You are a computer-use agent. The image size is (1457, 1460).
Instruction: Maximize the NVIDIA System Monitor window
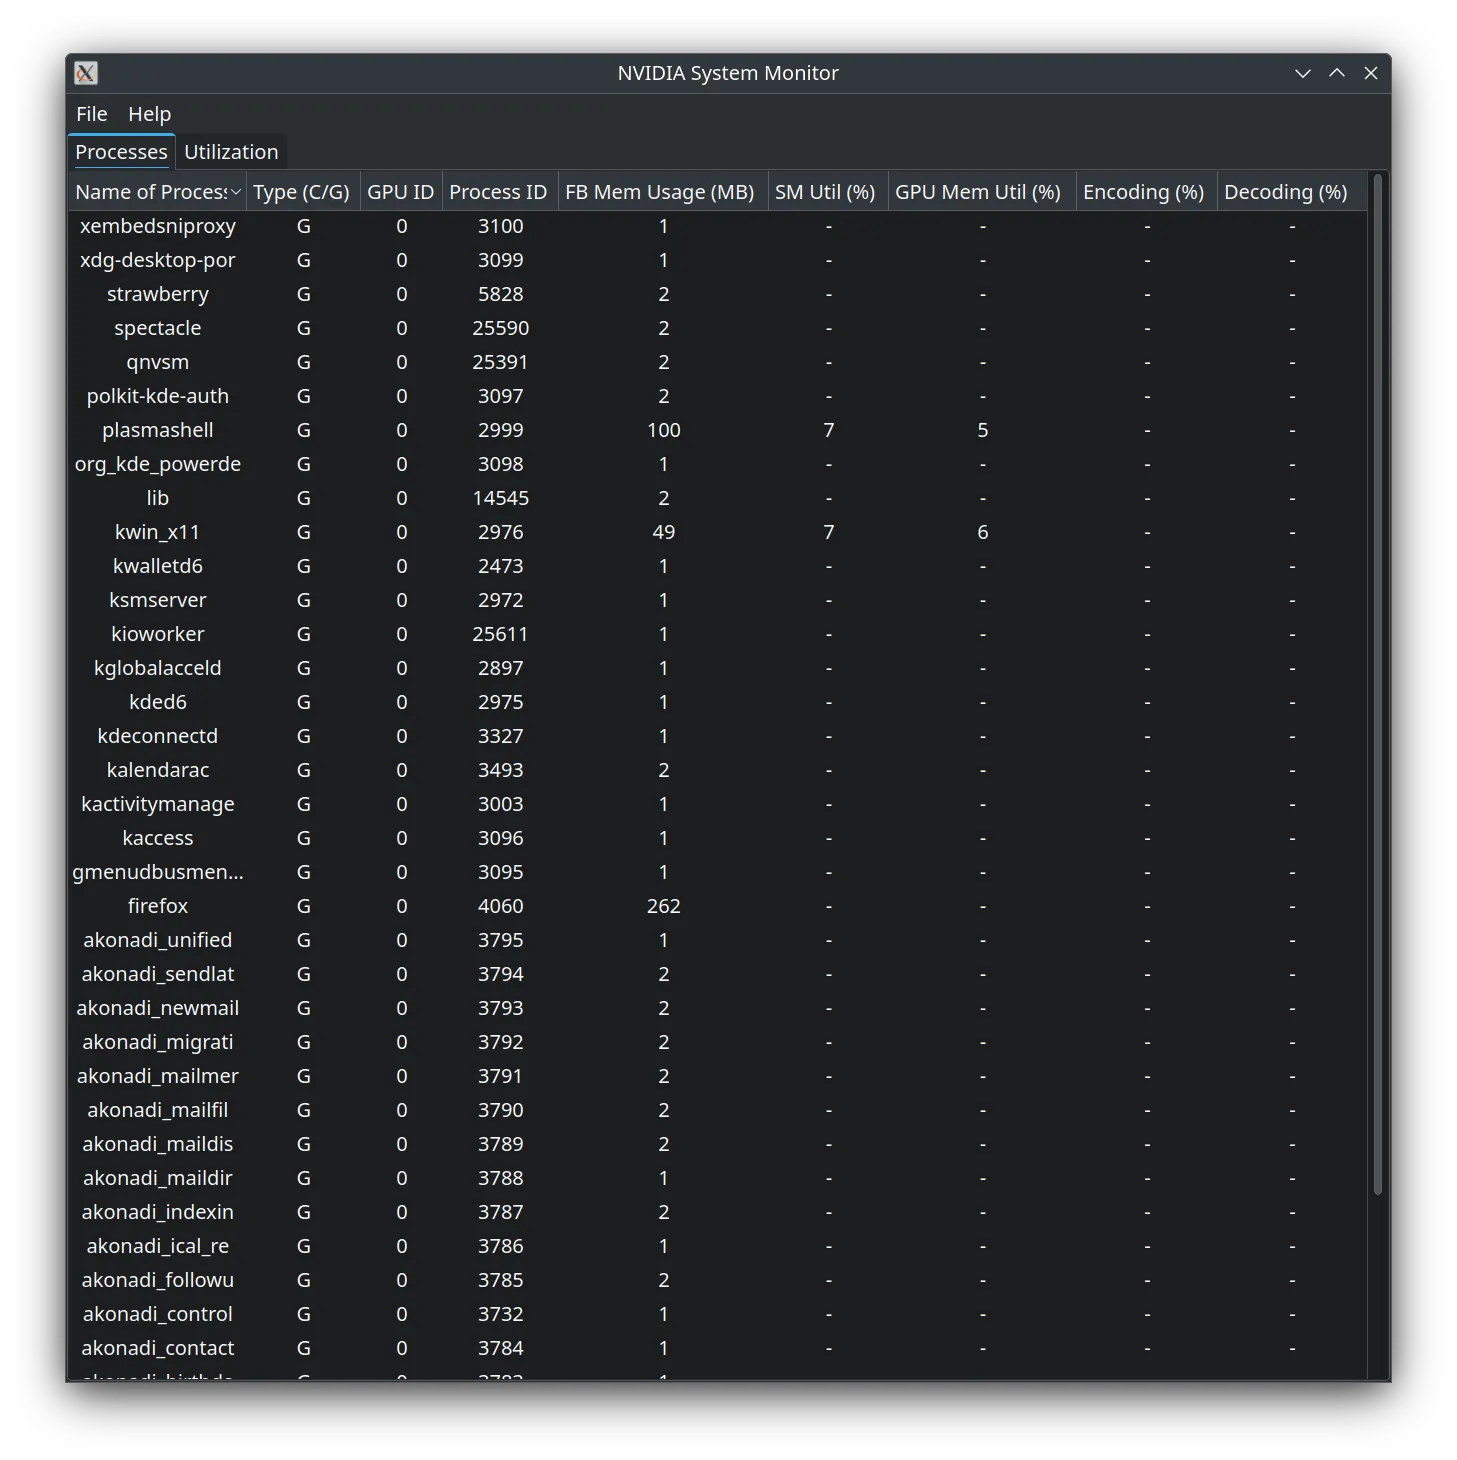point(1336,73)
